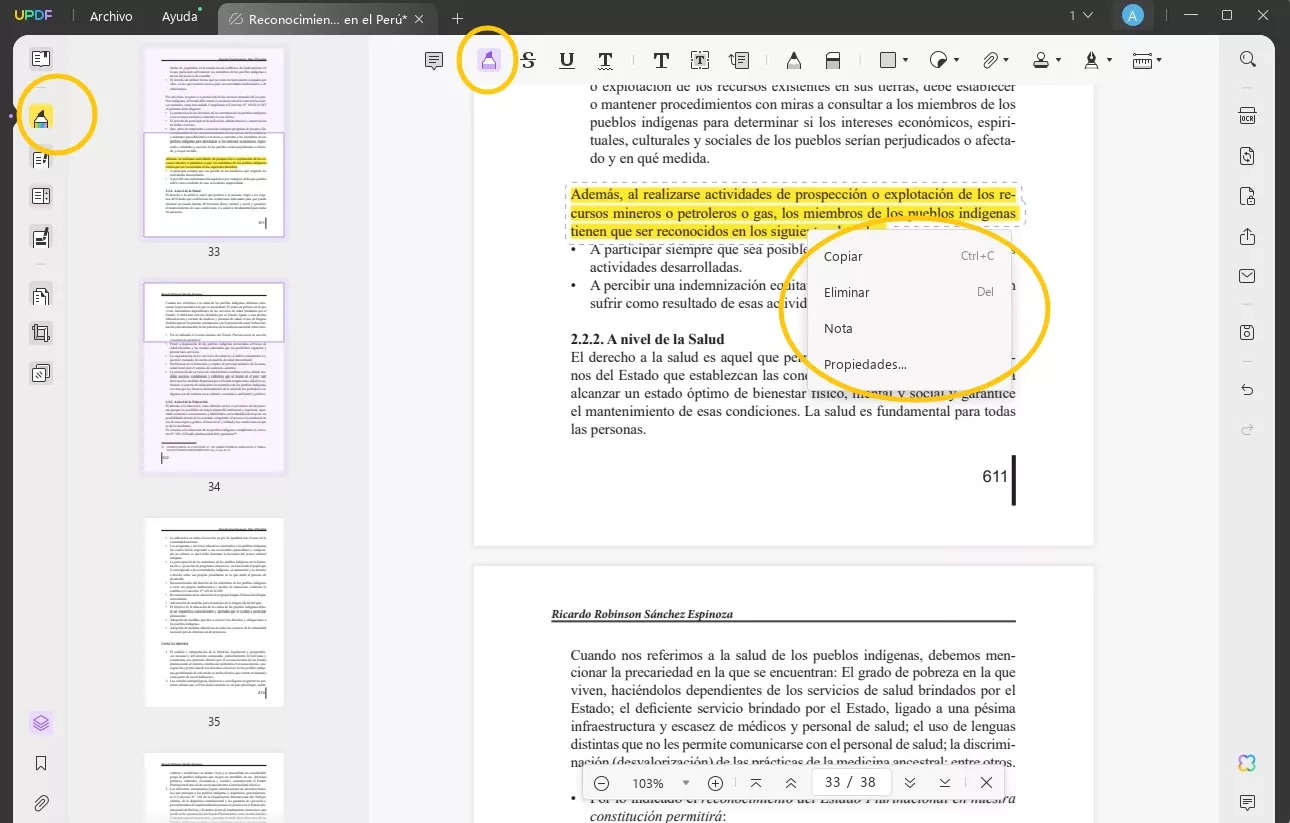
Task: Click the save as other icon
Action: click(x=1247, y=333)
